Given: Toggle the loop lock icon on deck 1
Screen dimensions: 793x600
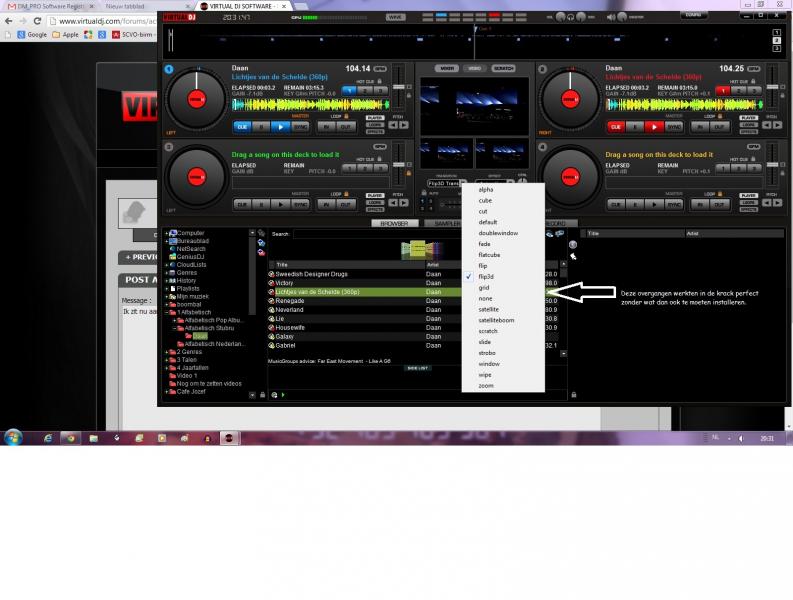Looking at the screenshot, I should click(x=346, y=116).
